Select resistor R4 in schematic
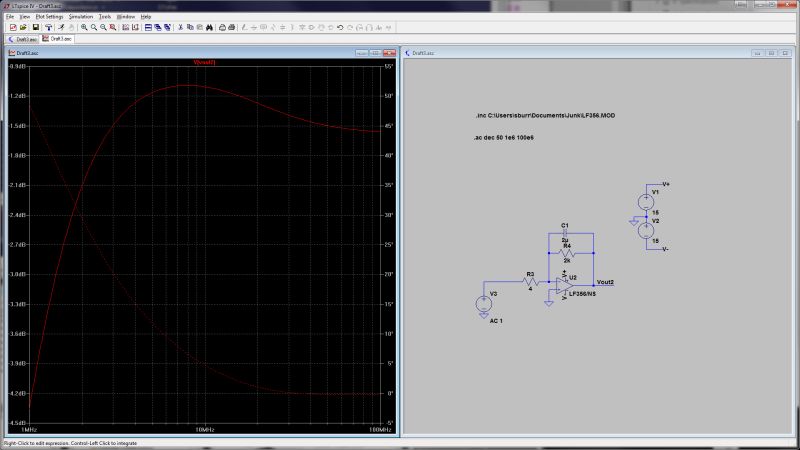800x450 pixels. [x=567, y=253]
